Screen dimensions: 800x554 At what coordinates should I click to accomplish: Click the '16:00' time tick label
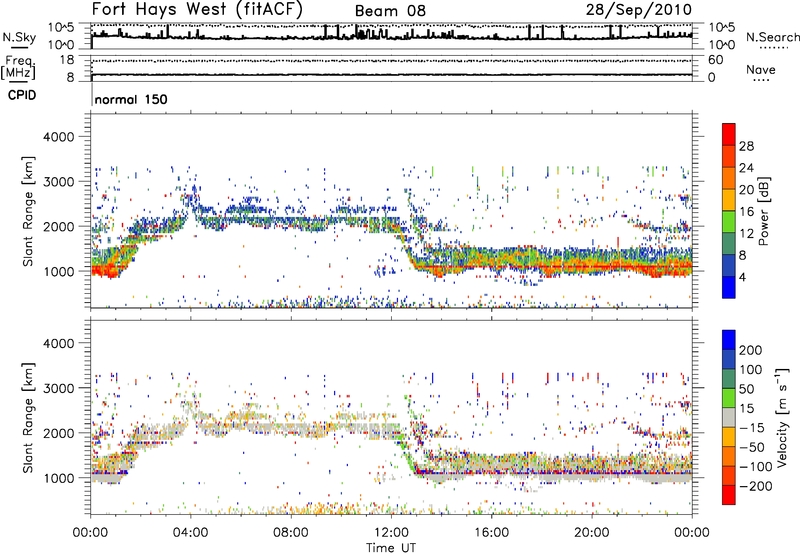point(491,533)
